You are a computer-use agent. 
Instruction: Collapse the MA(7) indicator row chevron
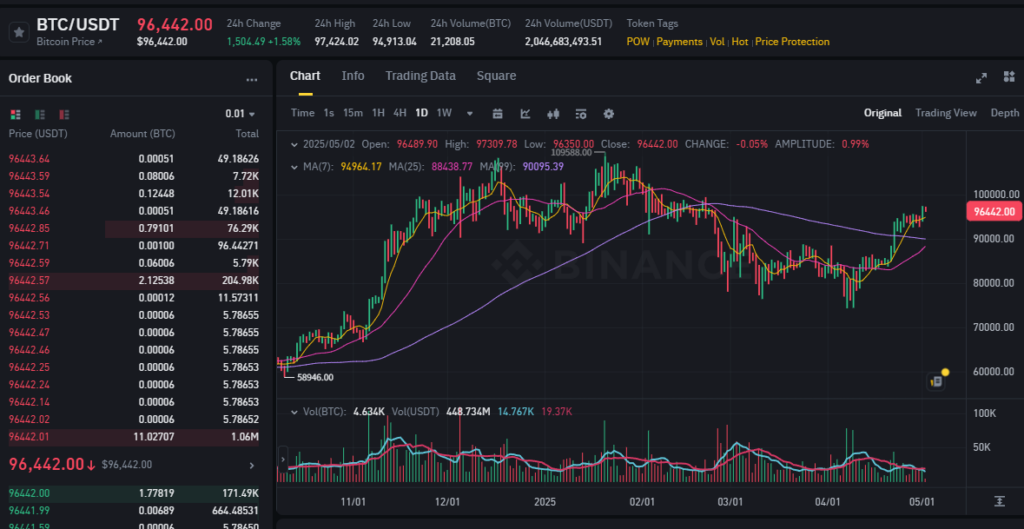pyautogui.click(x=294, y=167)
